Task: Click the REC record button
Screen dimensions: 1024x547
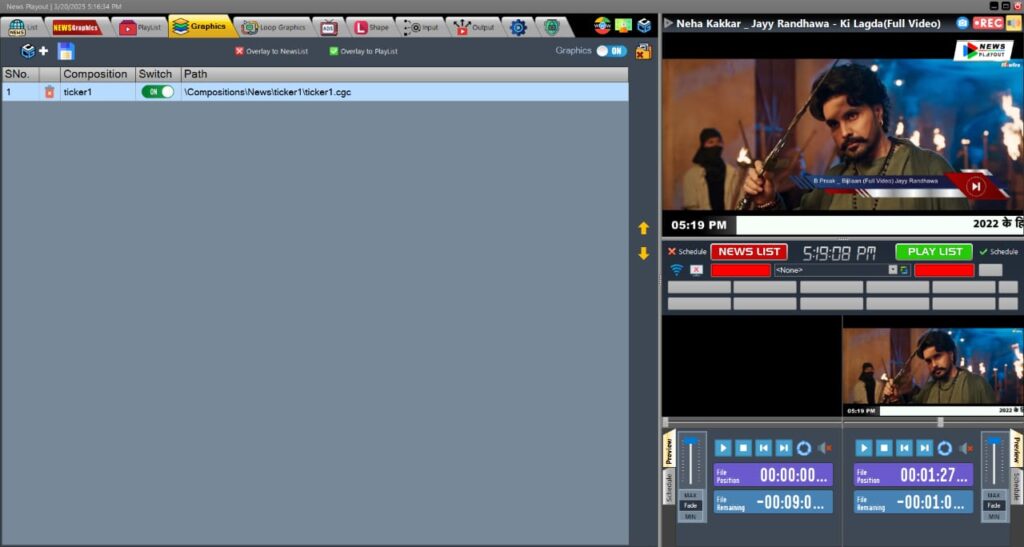Action: [x=987, y=23]
